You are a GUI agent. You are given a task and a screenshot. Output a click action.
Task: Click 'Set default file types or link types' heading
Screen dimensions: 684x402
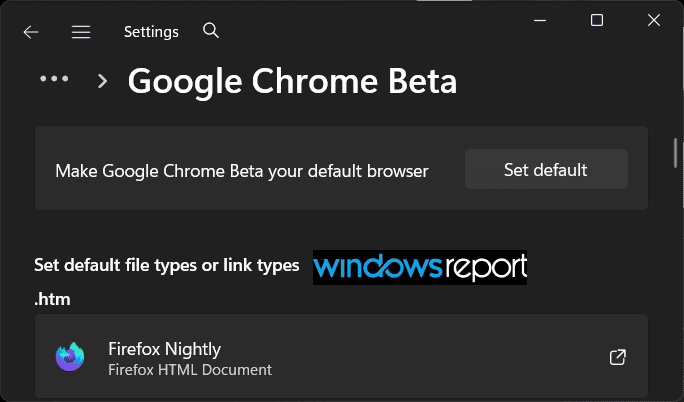point(167,265)
